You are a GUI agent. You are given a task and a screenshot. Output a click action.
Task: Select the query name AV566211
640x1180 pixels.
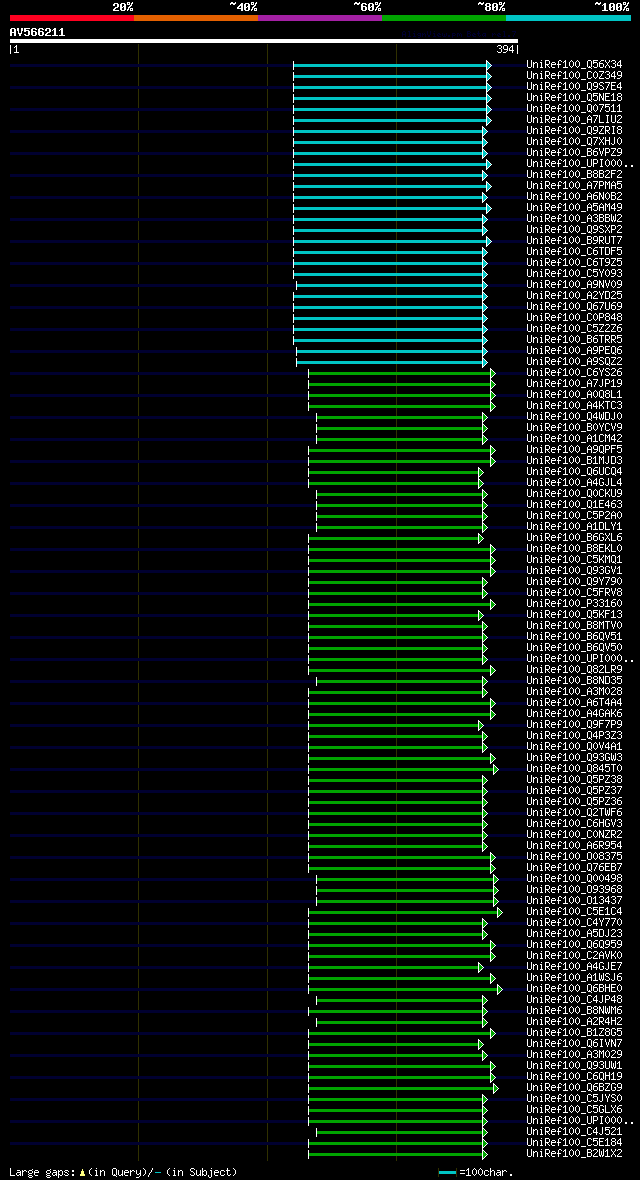[x=37, y=32]
